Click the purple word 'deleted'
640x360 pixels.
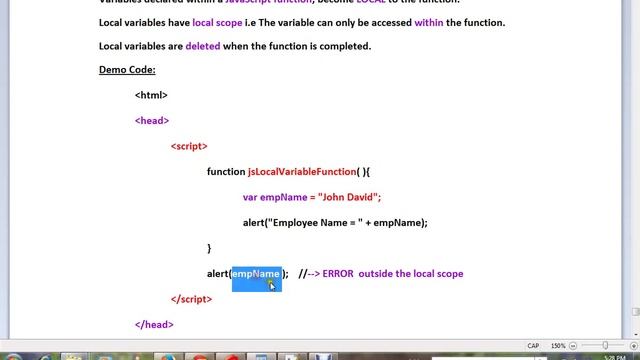203,46
